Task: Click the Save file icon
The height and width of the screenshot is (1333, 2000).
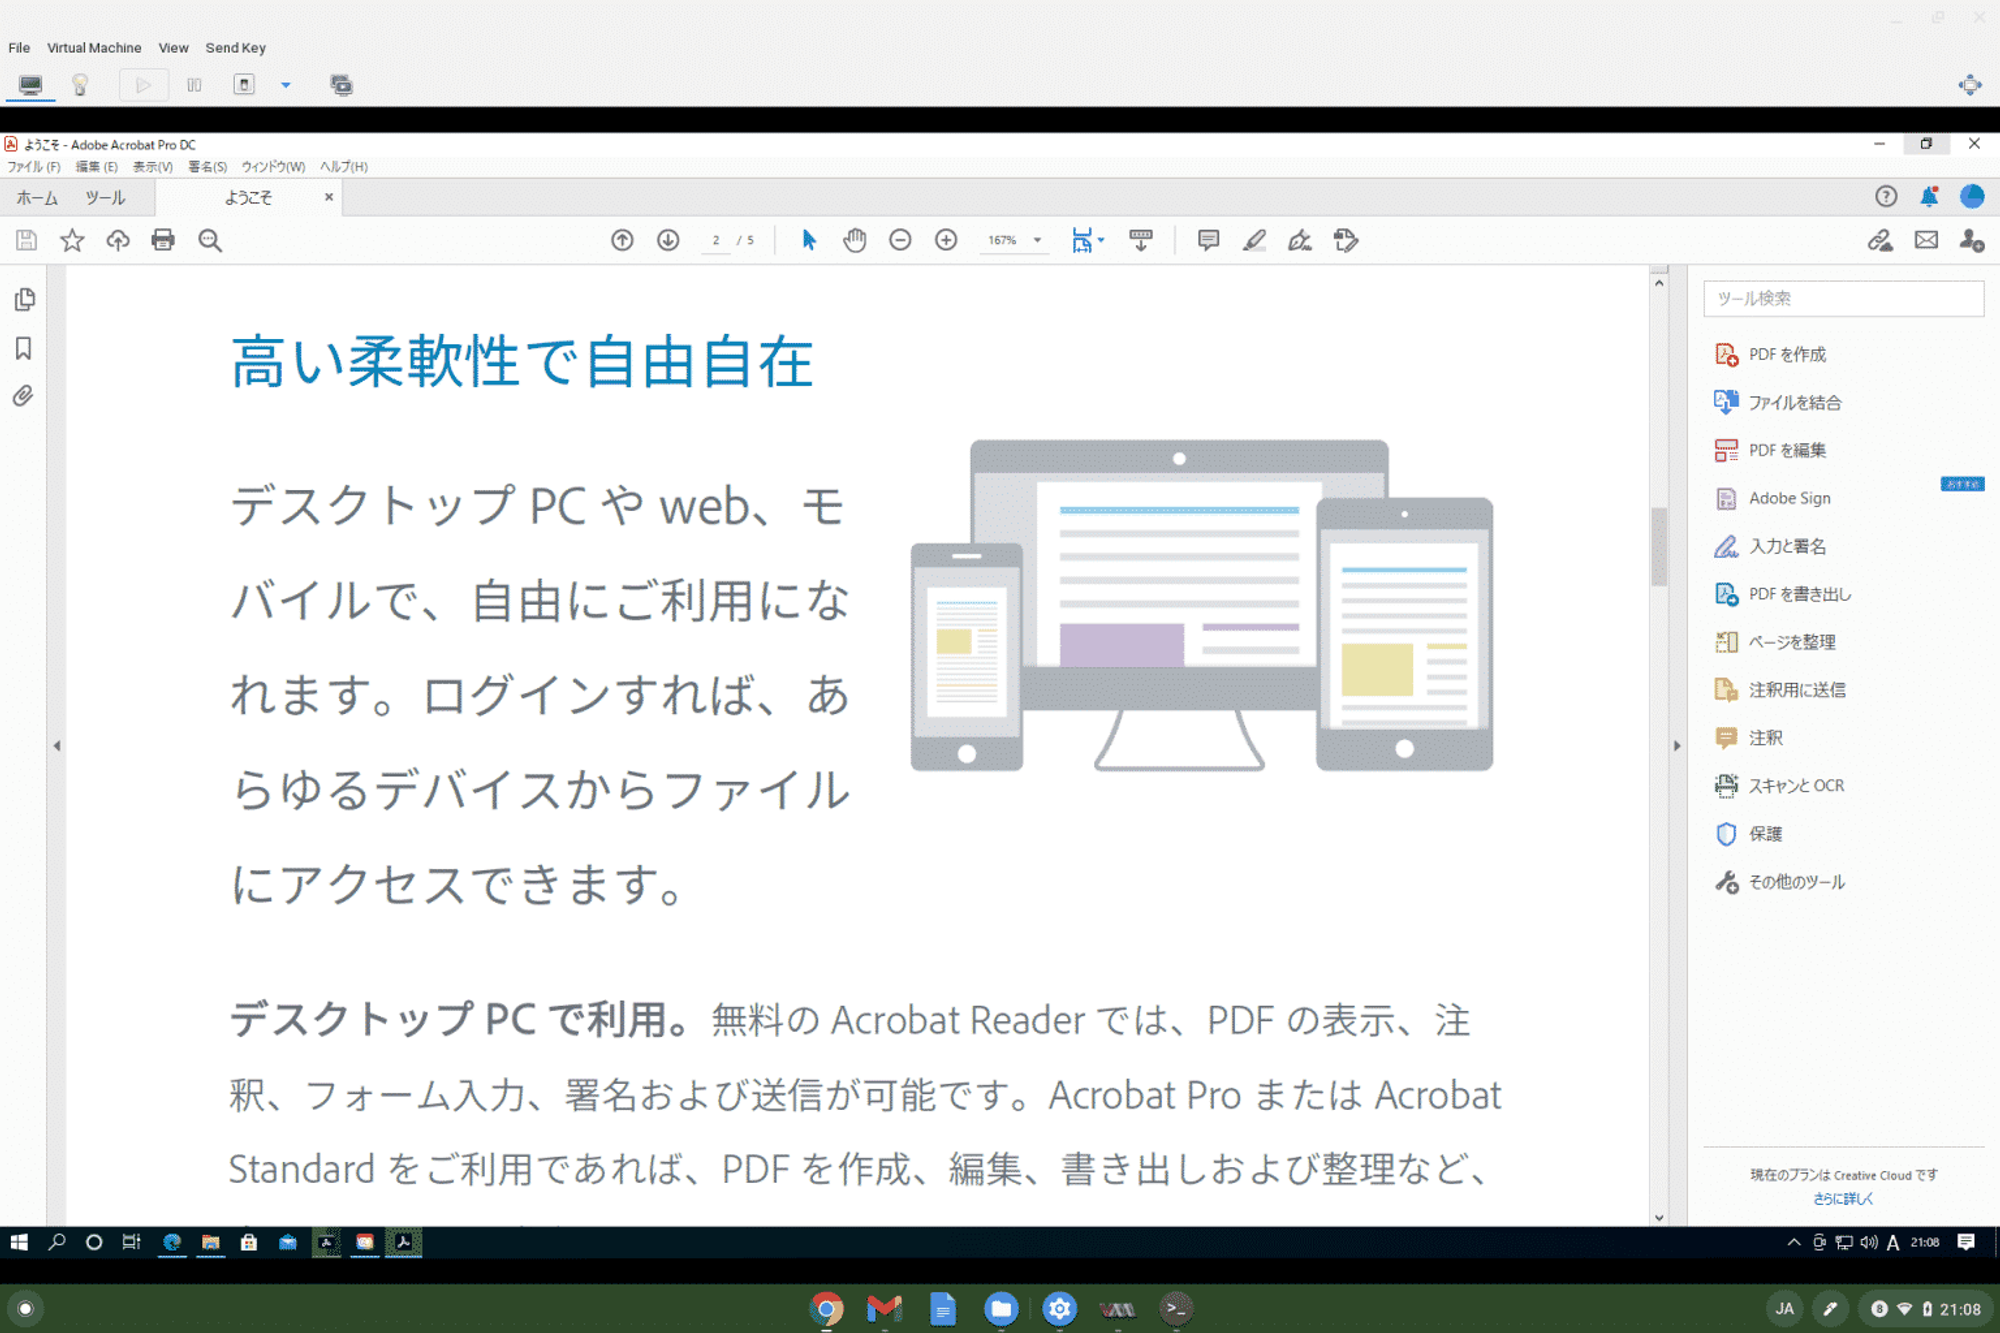Action: pos(26,240)
